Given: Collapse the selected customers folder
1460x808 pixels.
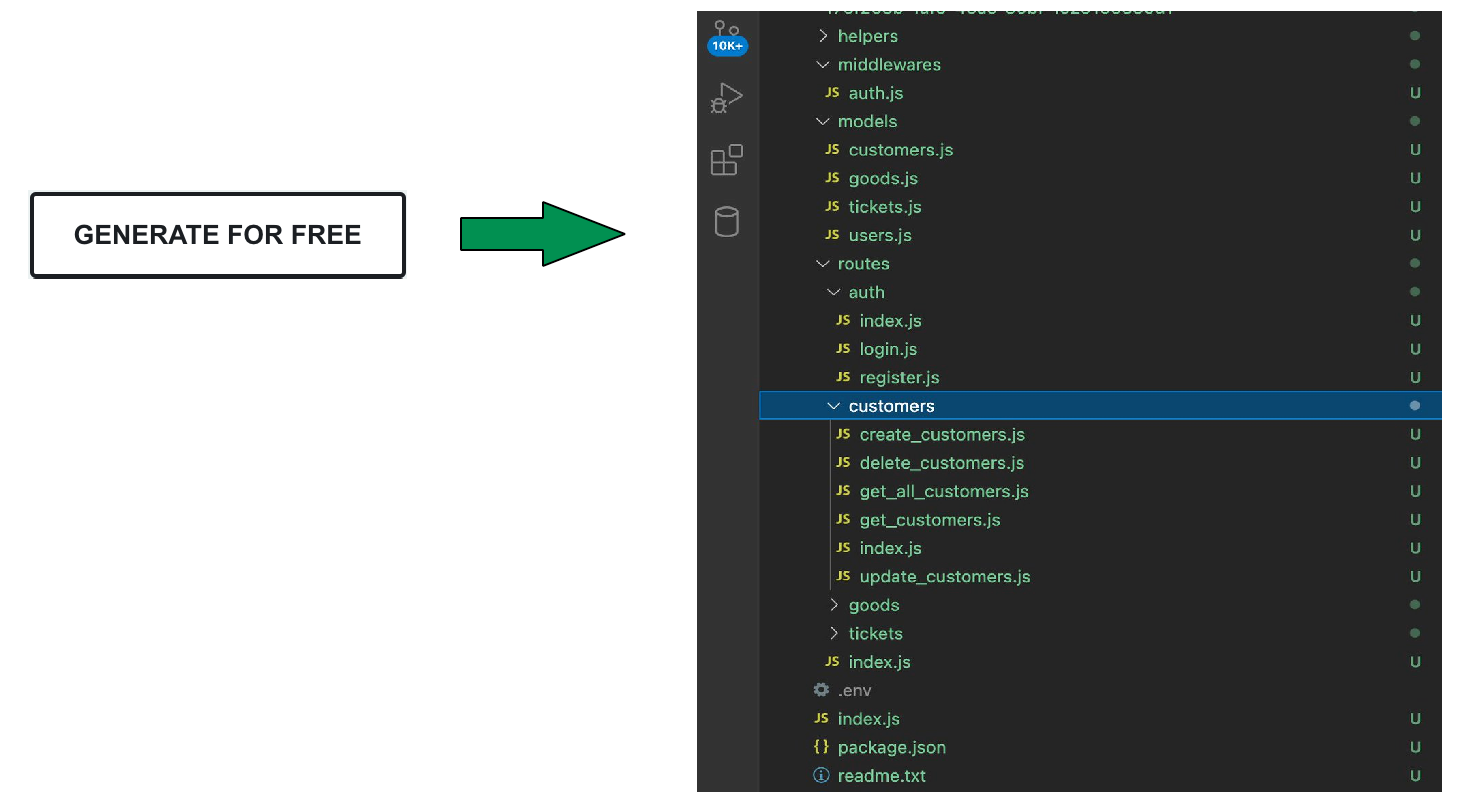Looking at the screenshot, I should (1100, 406).
